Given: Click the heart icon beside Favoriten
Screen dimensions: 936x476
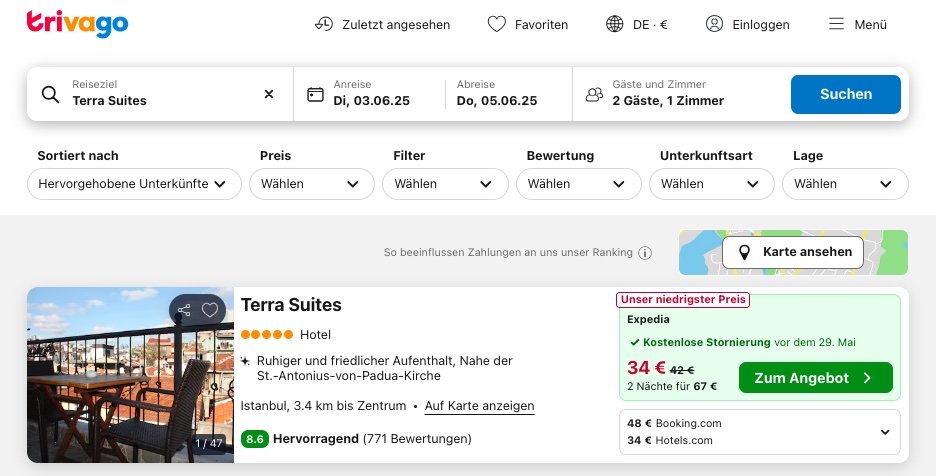Looking at the screenshot, I should click(x=496, y=24).
